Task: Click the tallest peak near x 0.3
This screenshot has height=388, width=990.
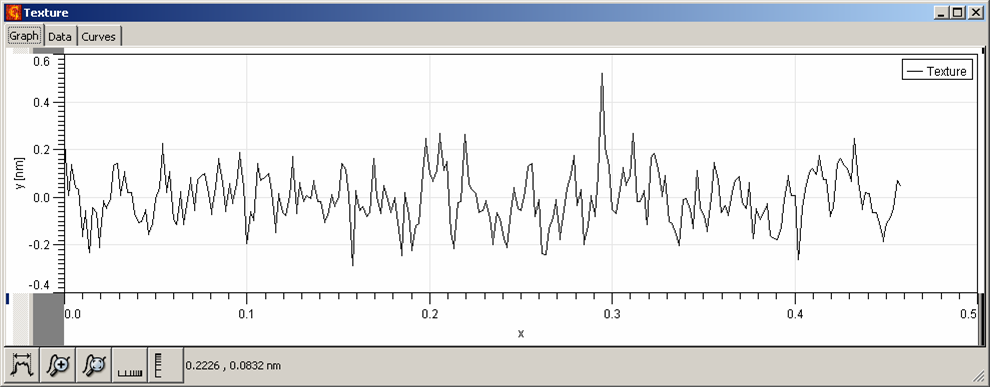Action: tap(602, 74)
